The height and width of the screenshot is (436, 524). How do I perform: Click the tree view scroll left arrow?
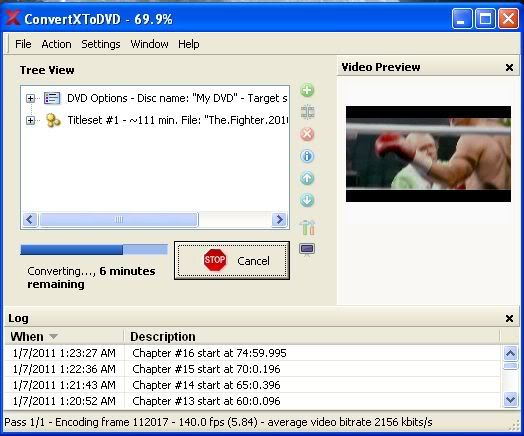coord(30,220)
